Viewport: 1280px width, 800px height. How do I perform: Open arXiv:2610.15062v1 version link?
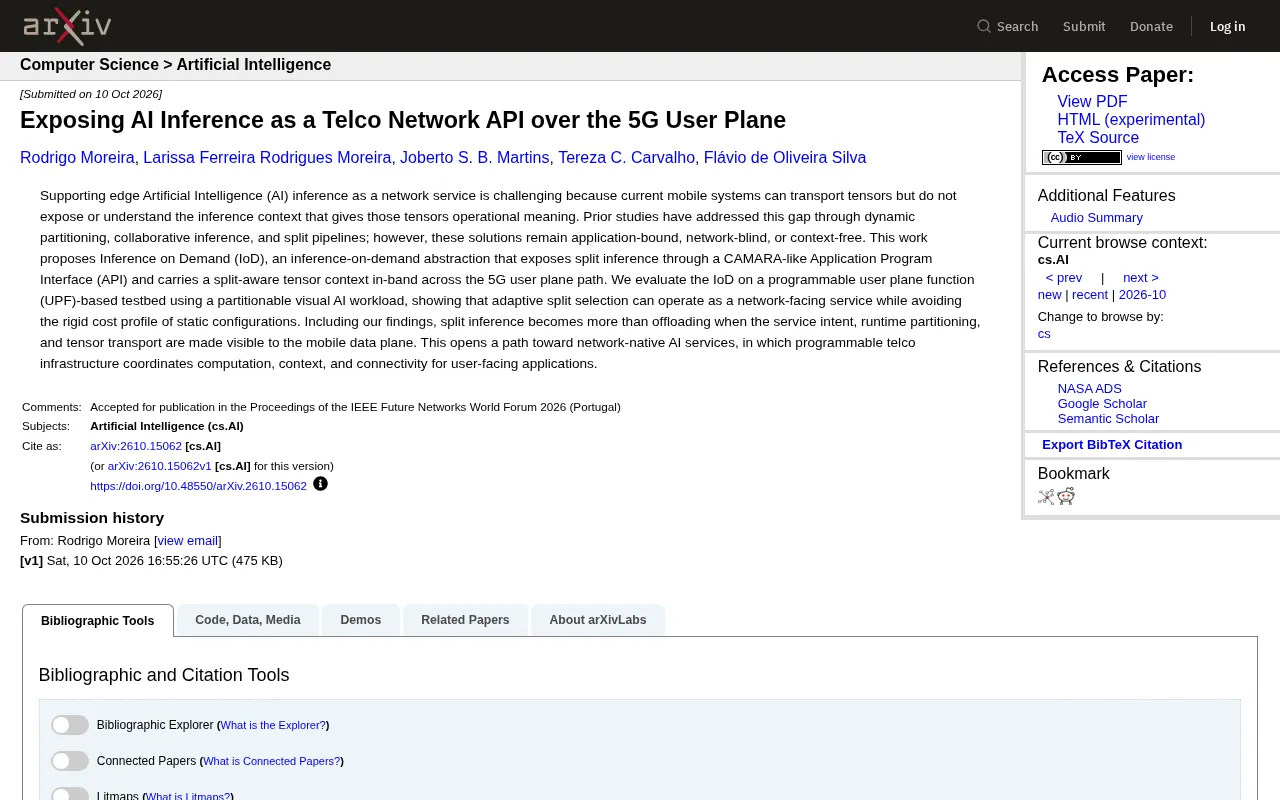(160, 466)
